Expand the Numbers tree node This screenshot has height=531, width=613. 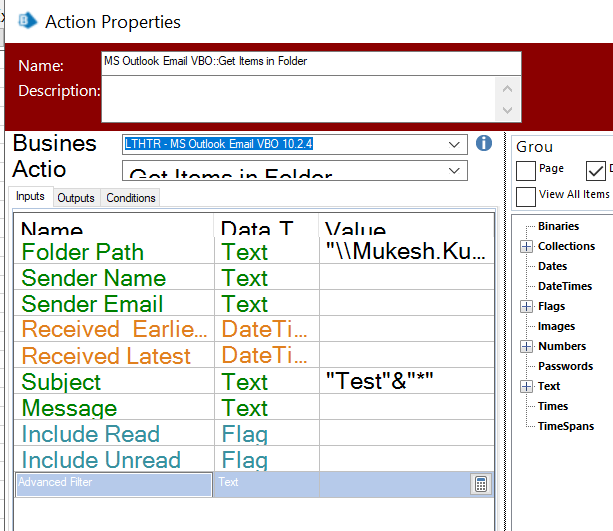click(527, 346)
